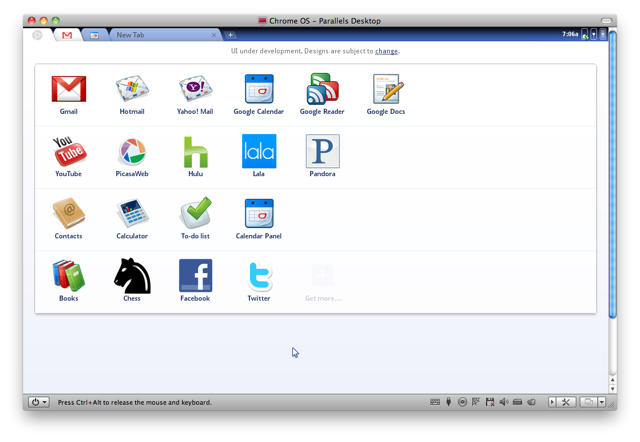Open the Contacts app
The image size is (640, 442).
tap(69, 213)
